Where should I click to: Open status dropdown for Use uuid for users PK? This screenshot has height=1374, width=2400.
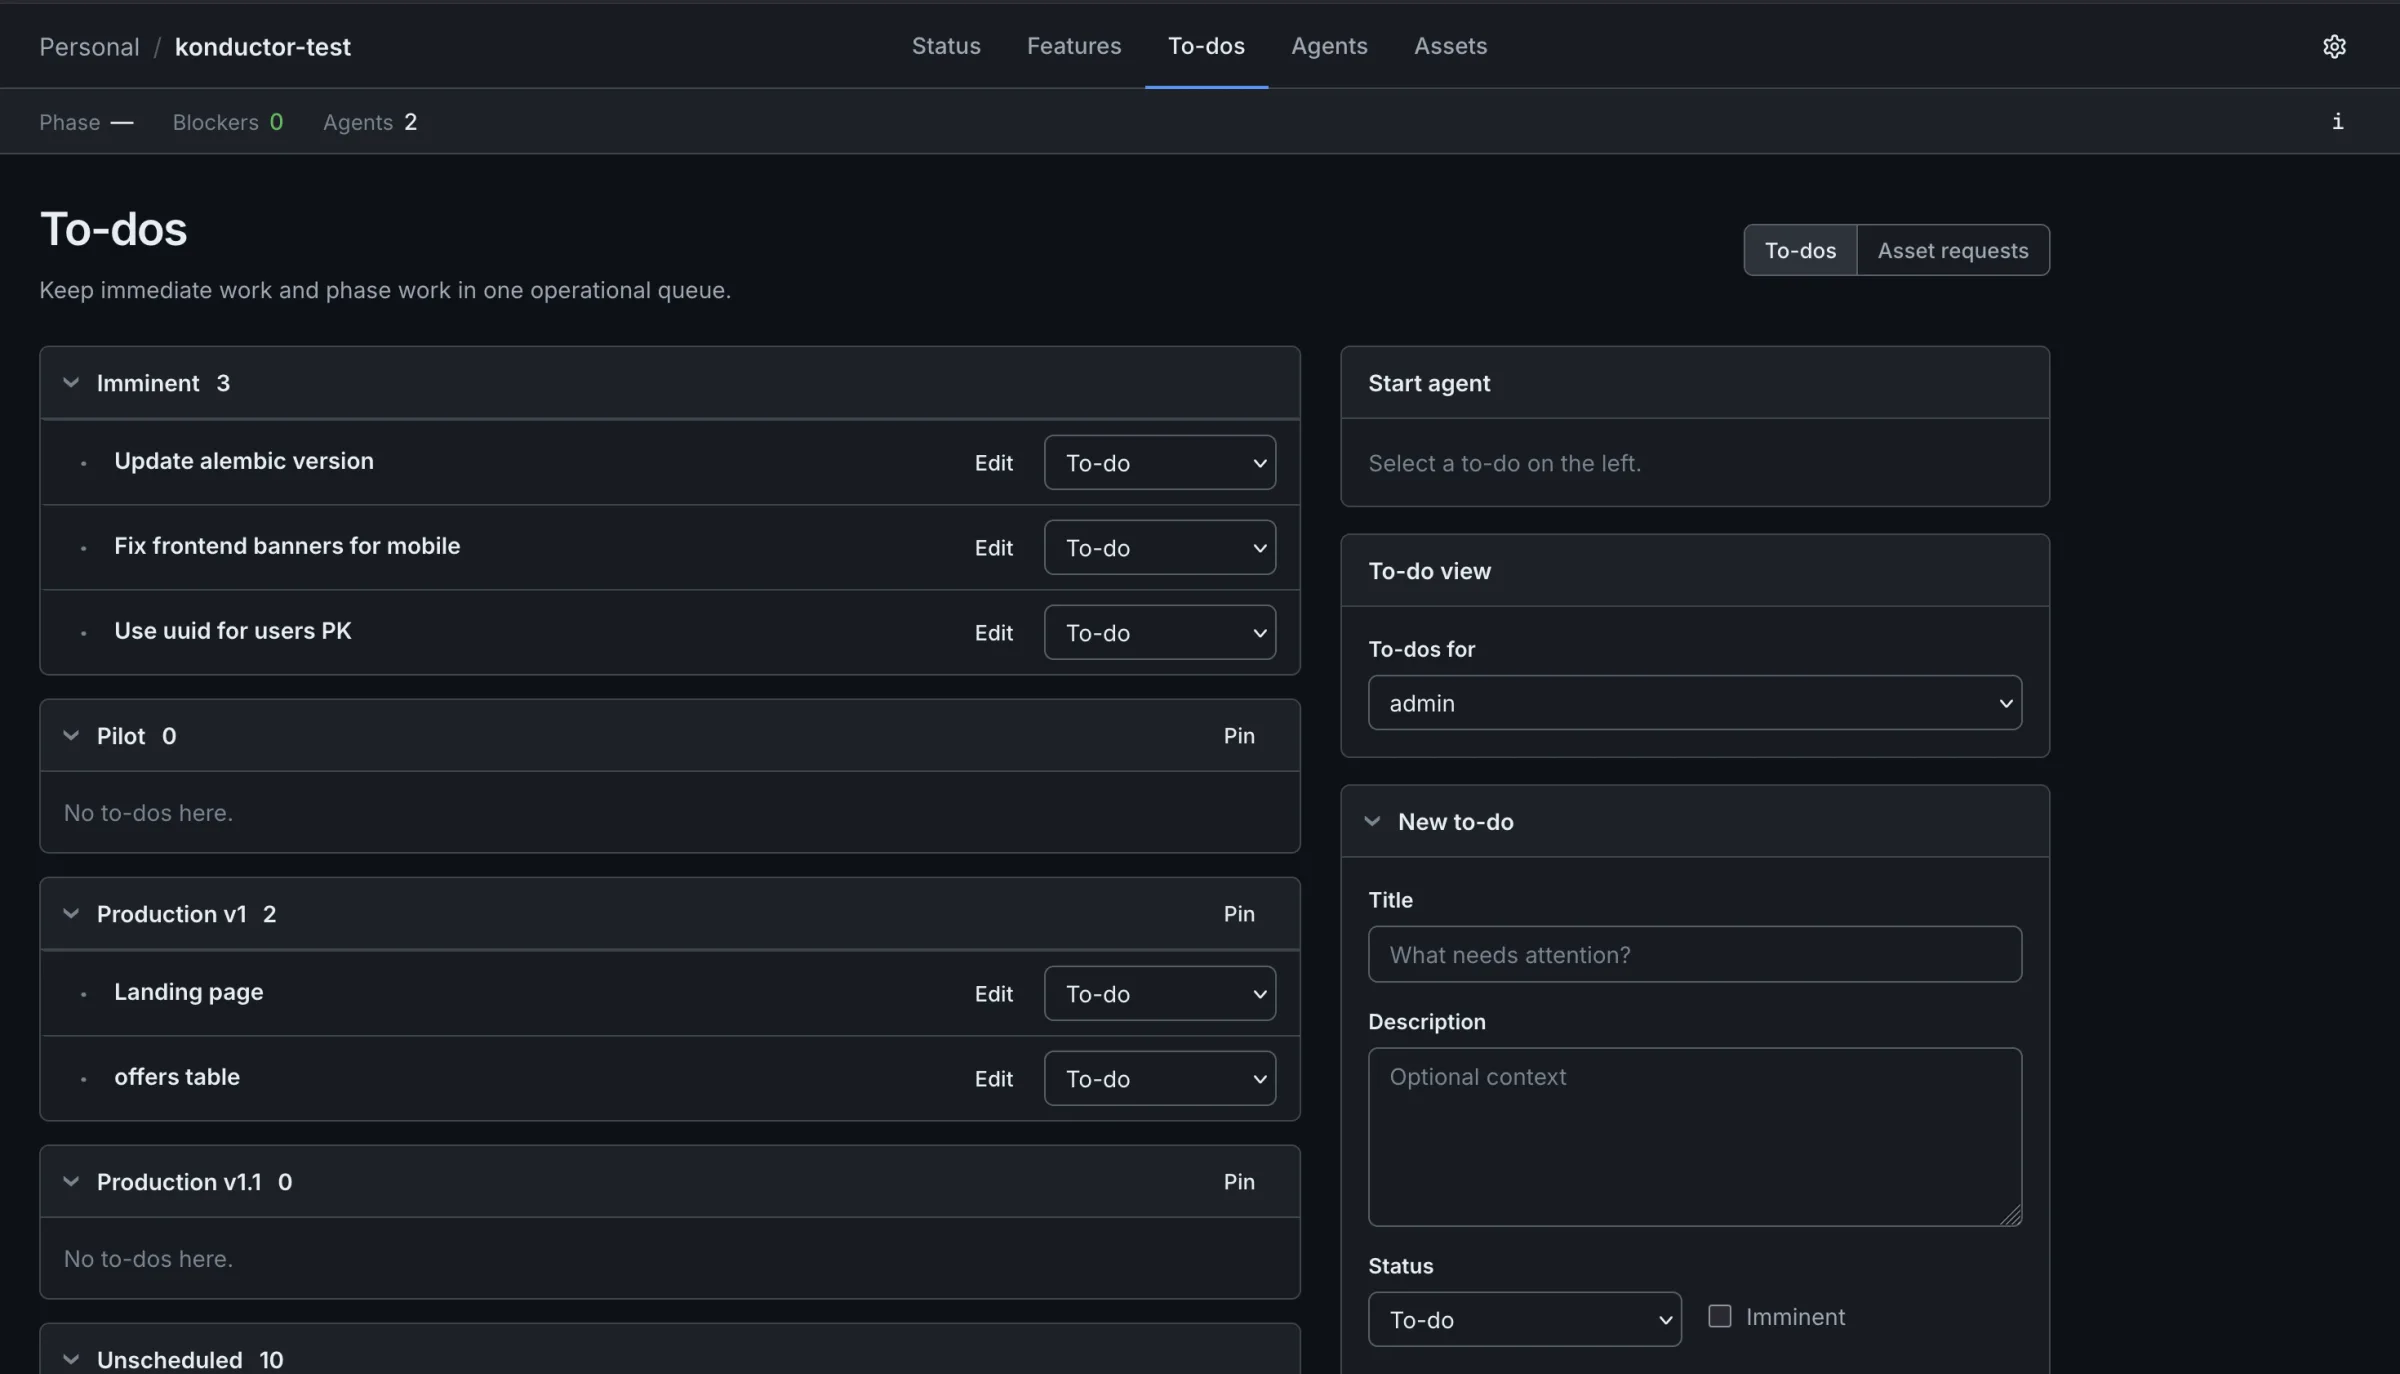(1160, 633)
